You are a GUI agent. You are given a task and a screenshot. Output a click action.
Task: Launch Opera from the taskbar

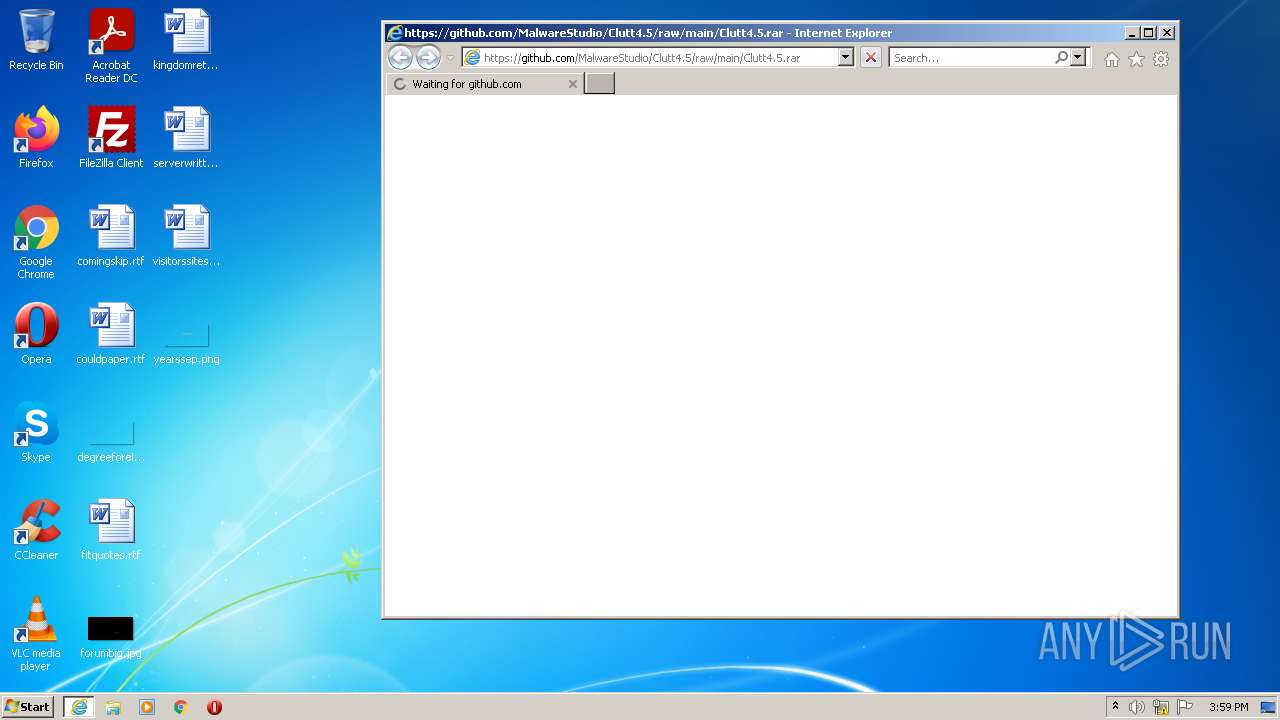click(214, 707)
